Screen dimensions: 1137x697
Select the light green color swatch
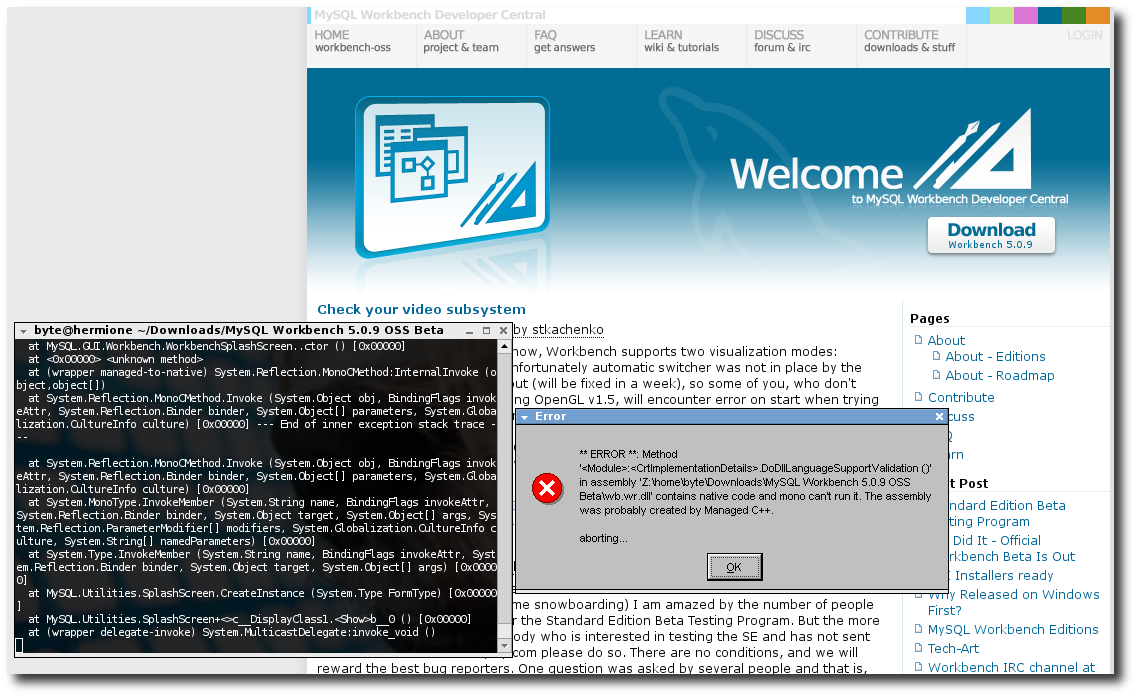click(x=1001, y=15)
